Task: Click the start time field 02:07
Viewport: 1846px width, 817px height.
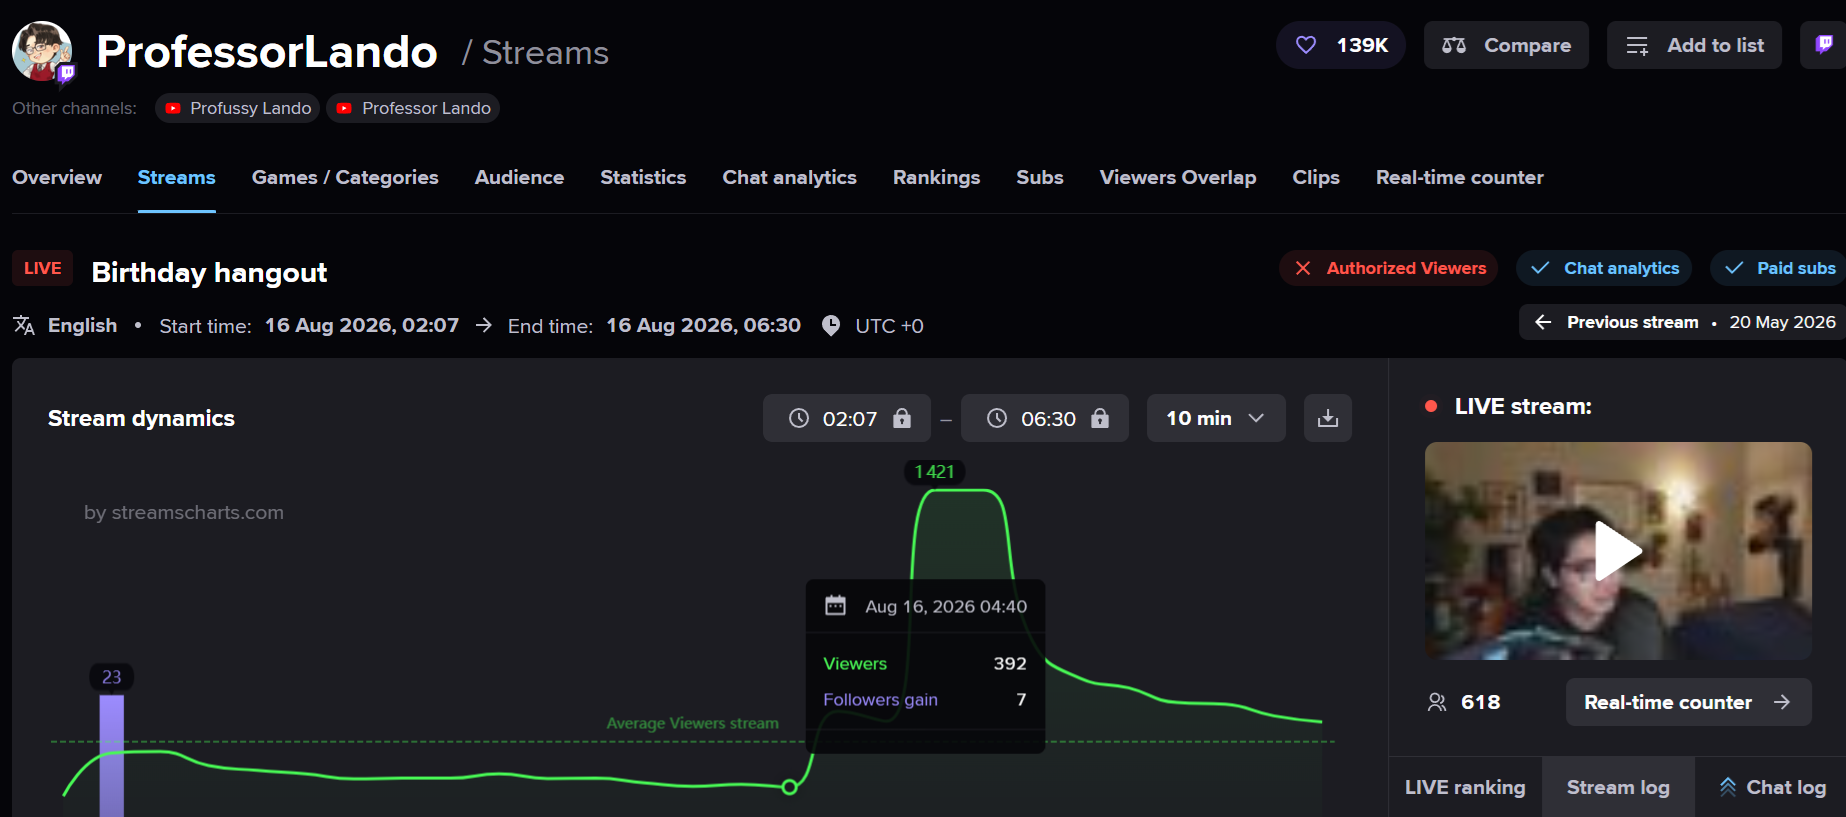Action: 847,418
